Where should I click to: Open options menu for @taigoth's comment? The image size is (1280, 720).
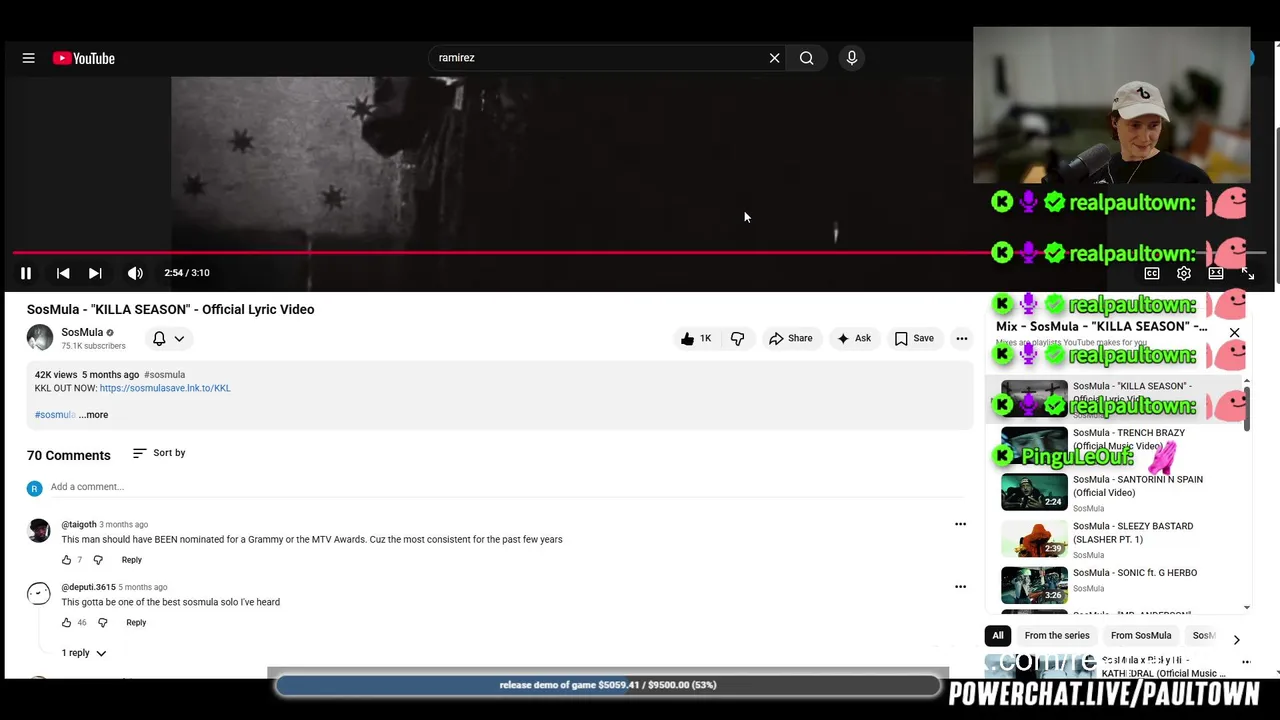pyautogui.click(x=960, y=524)
